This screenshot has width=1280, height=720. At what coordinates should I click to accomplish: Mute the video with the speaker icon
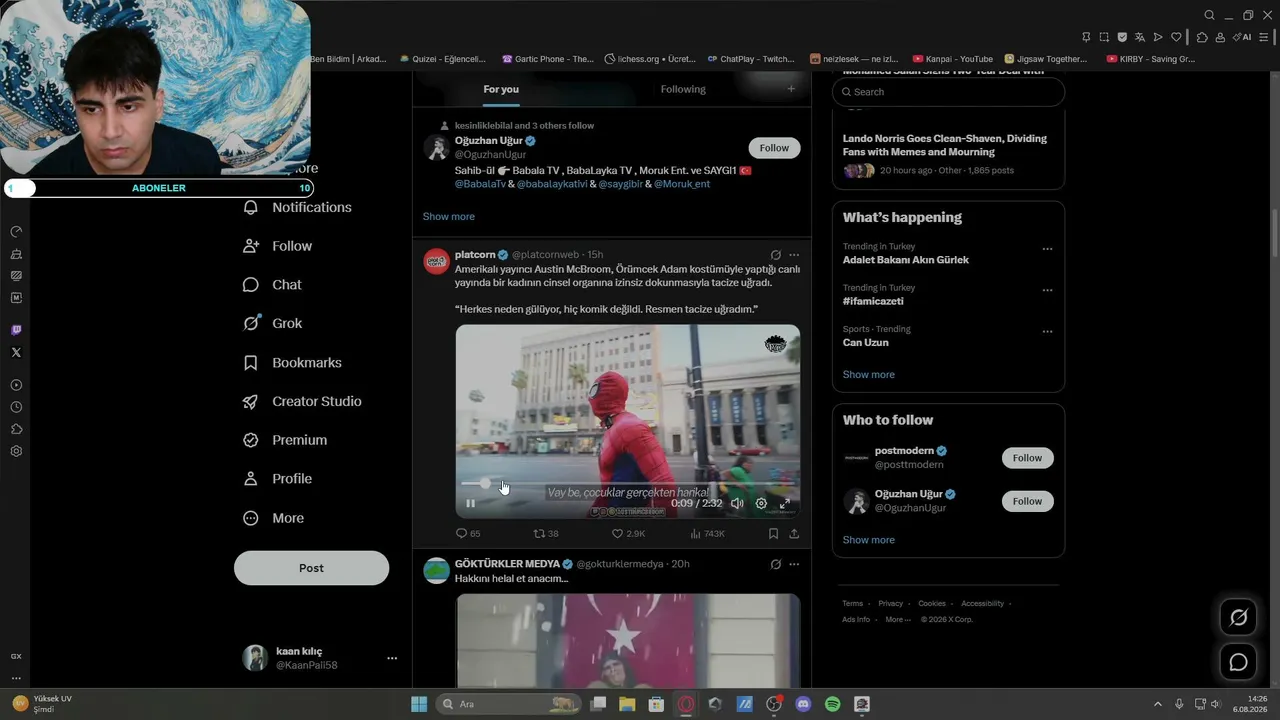coord(737,503)
